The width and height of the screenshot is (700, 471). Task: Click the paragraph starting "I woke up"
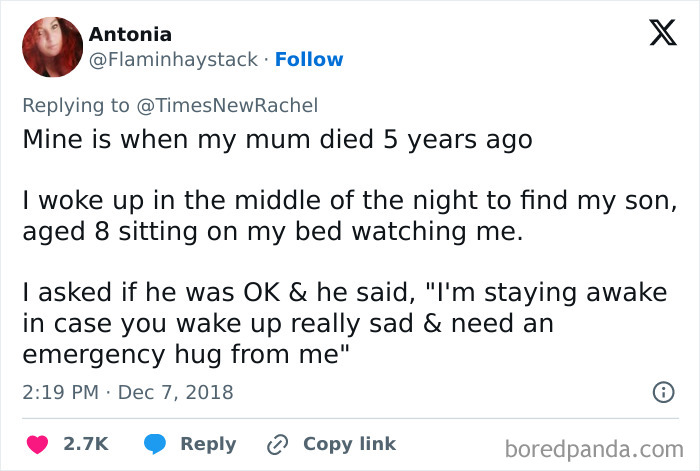click(350, 217)
